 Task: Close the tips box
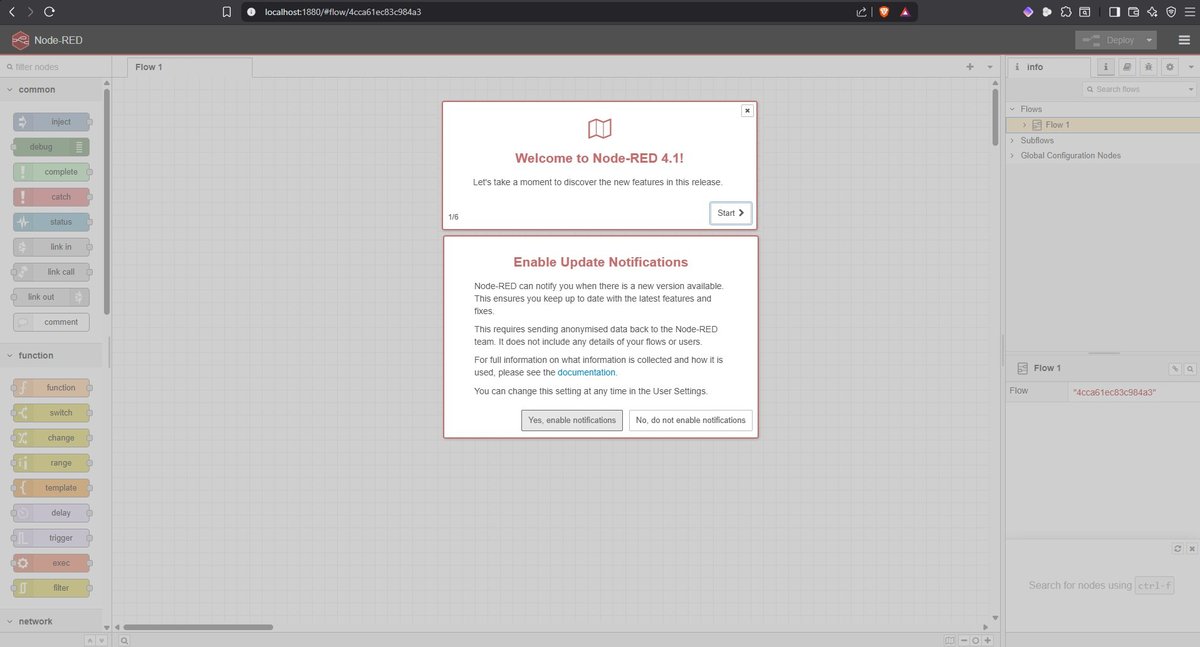pyautogui.click(x=1191, y=549)
